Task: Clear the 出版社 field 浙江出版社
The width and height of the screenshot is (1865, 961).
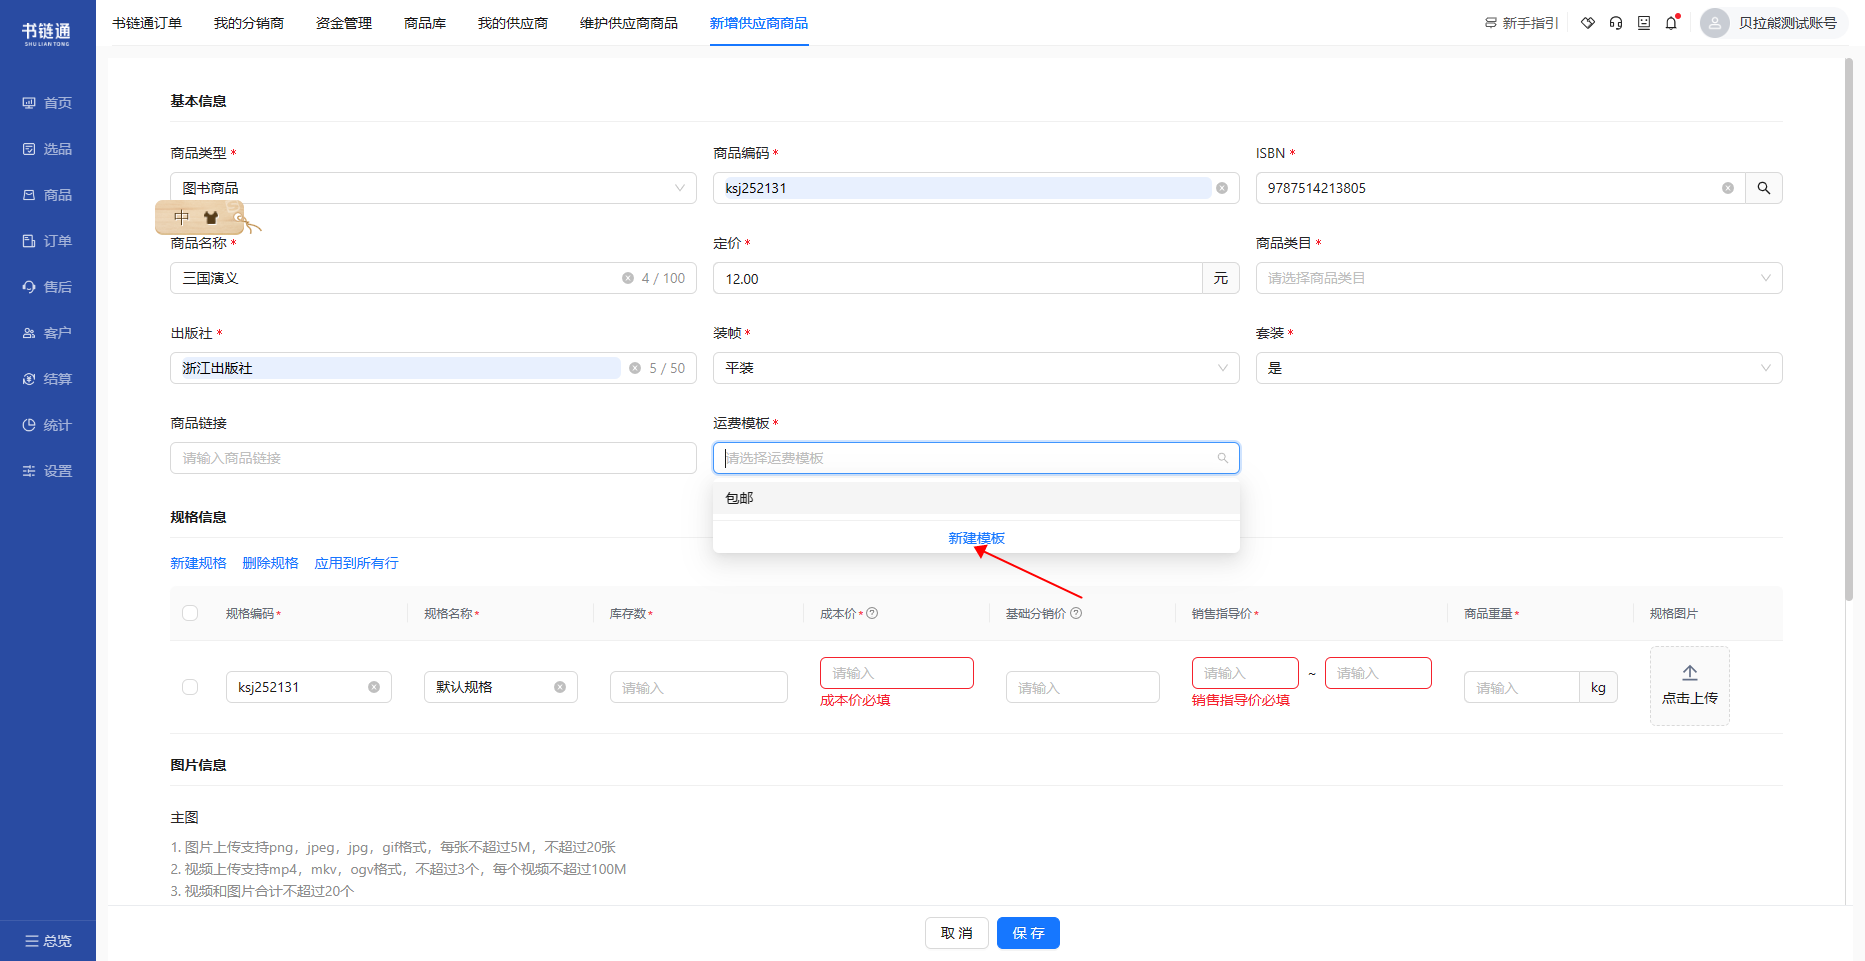Action: click(x=635, y=368)
